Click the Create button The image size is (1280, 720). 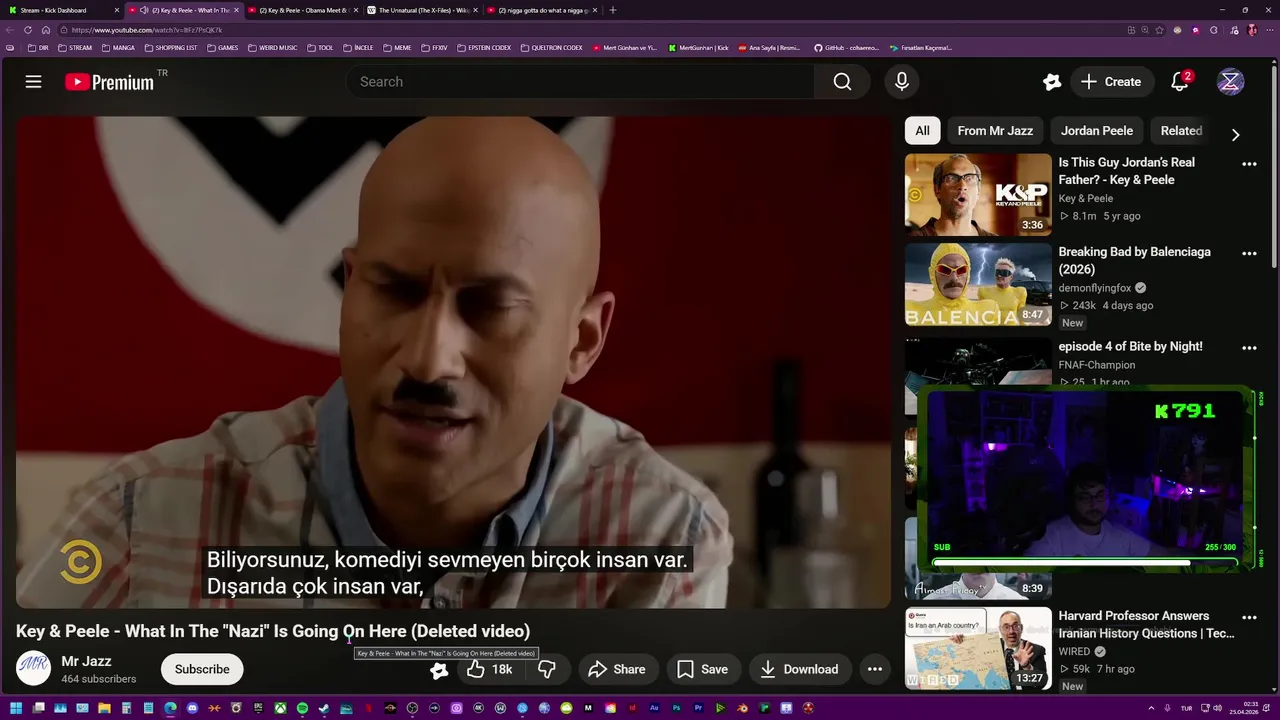(1111, 82)
